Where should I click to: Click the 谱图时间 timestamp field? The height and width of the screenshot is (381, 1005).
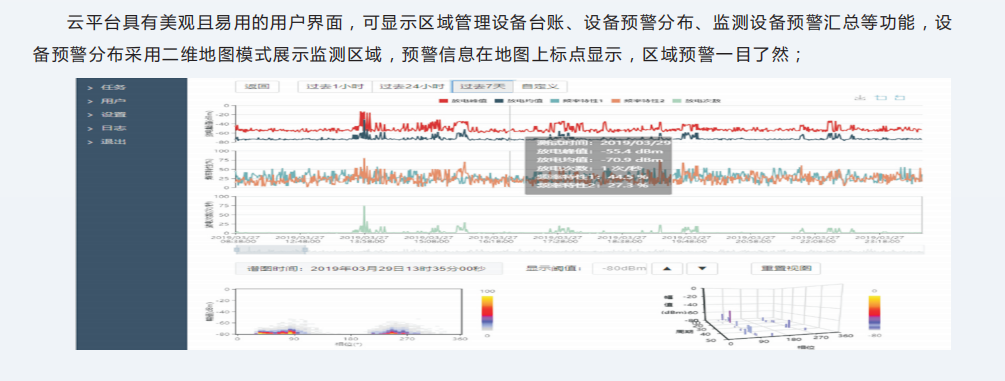pos(369,269)
